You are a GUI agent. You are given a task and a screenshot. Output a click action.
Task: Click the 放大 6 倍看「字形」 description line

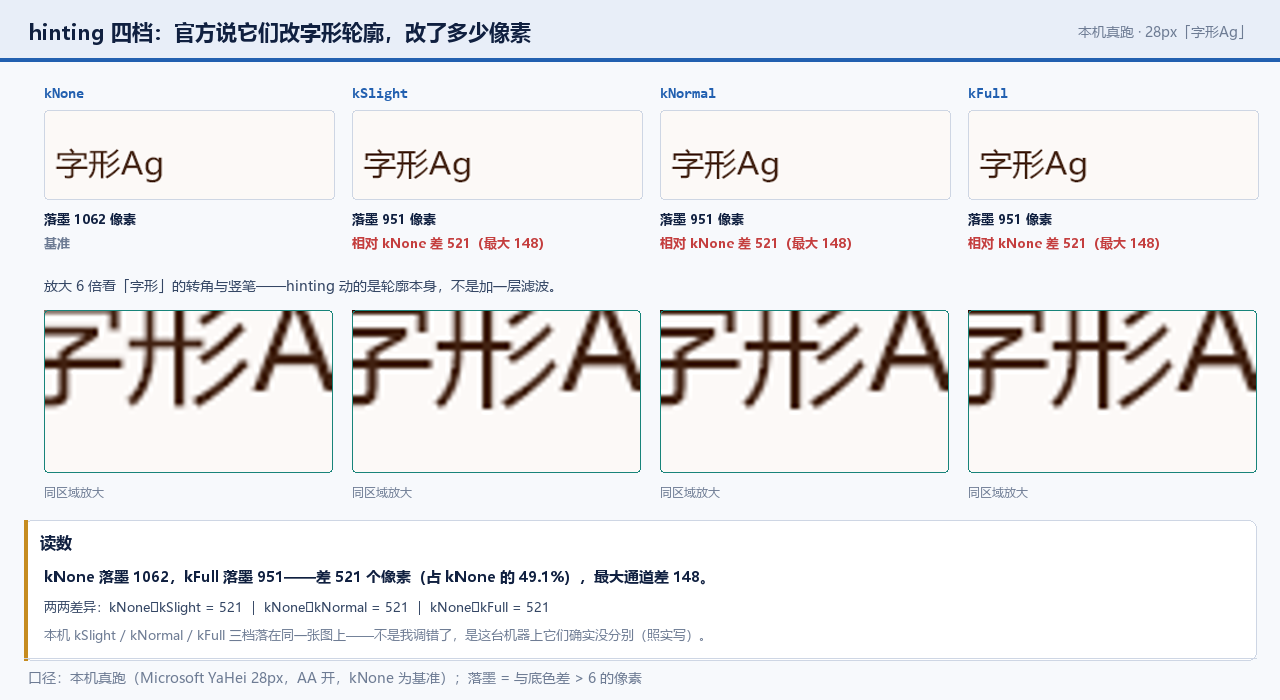click(x=302, y=286)
